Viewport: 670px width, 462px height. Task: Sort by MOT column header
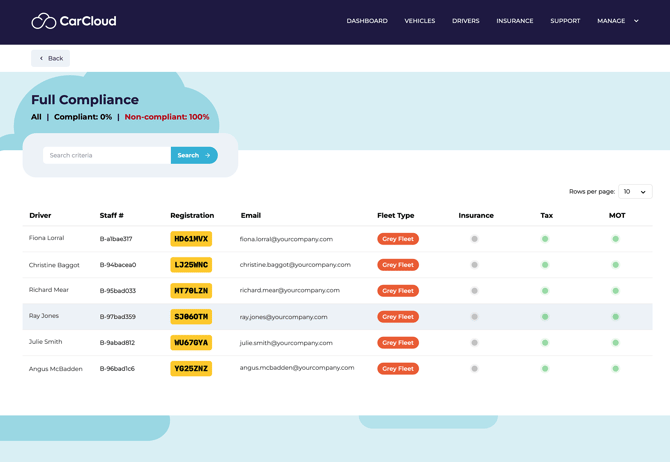(617, 215)
